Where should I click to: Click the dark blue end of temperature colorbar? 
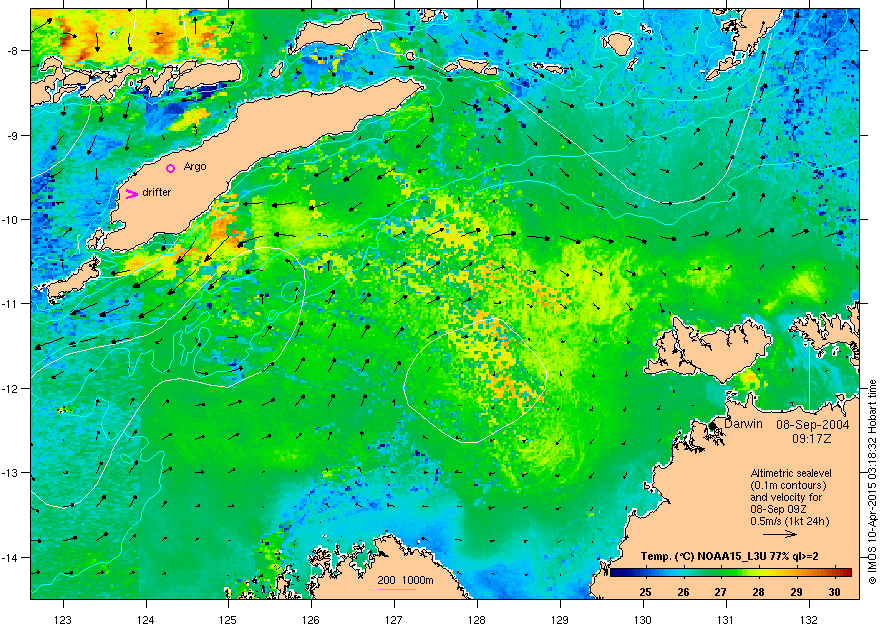(615, 573)
